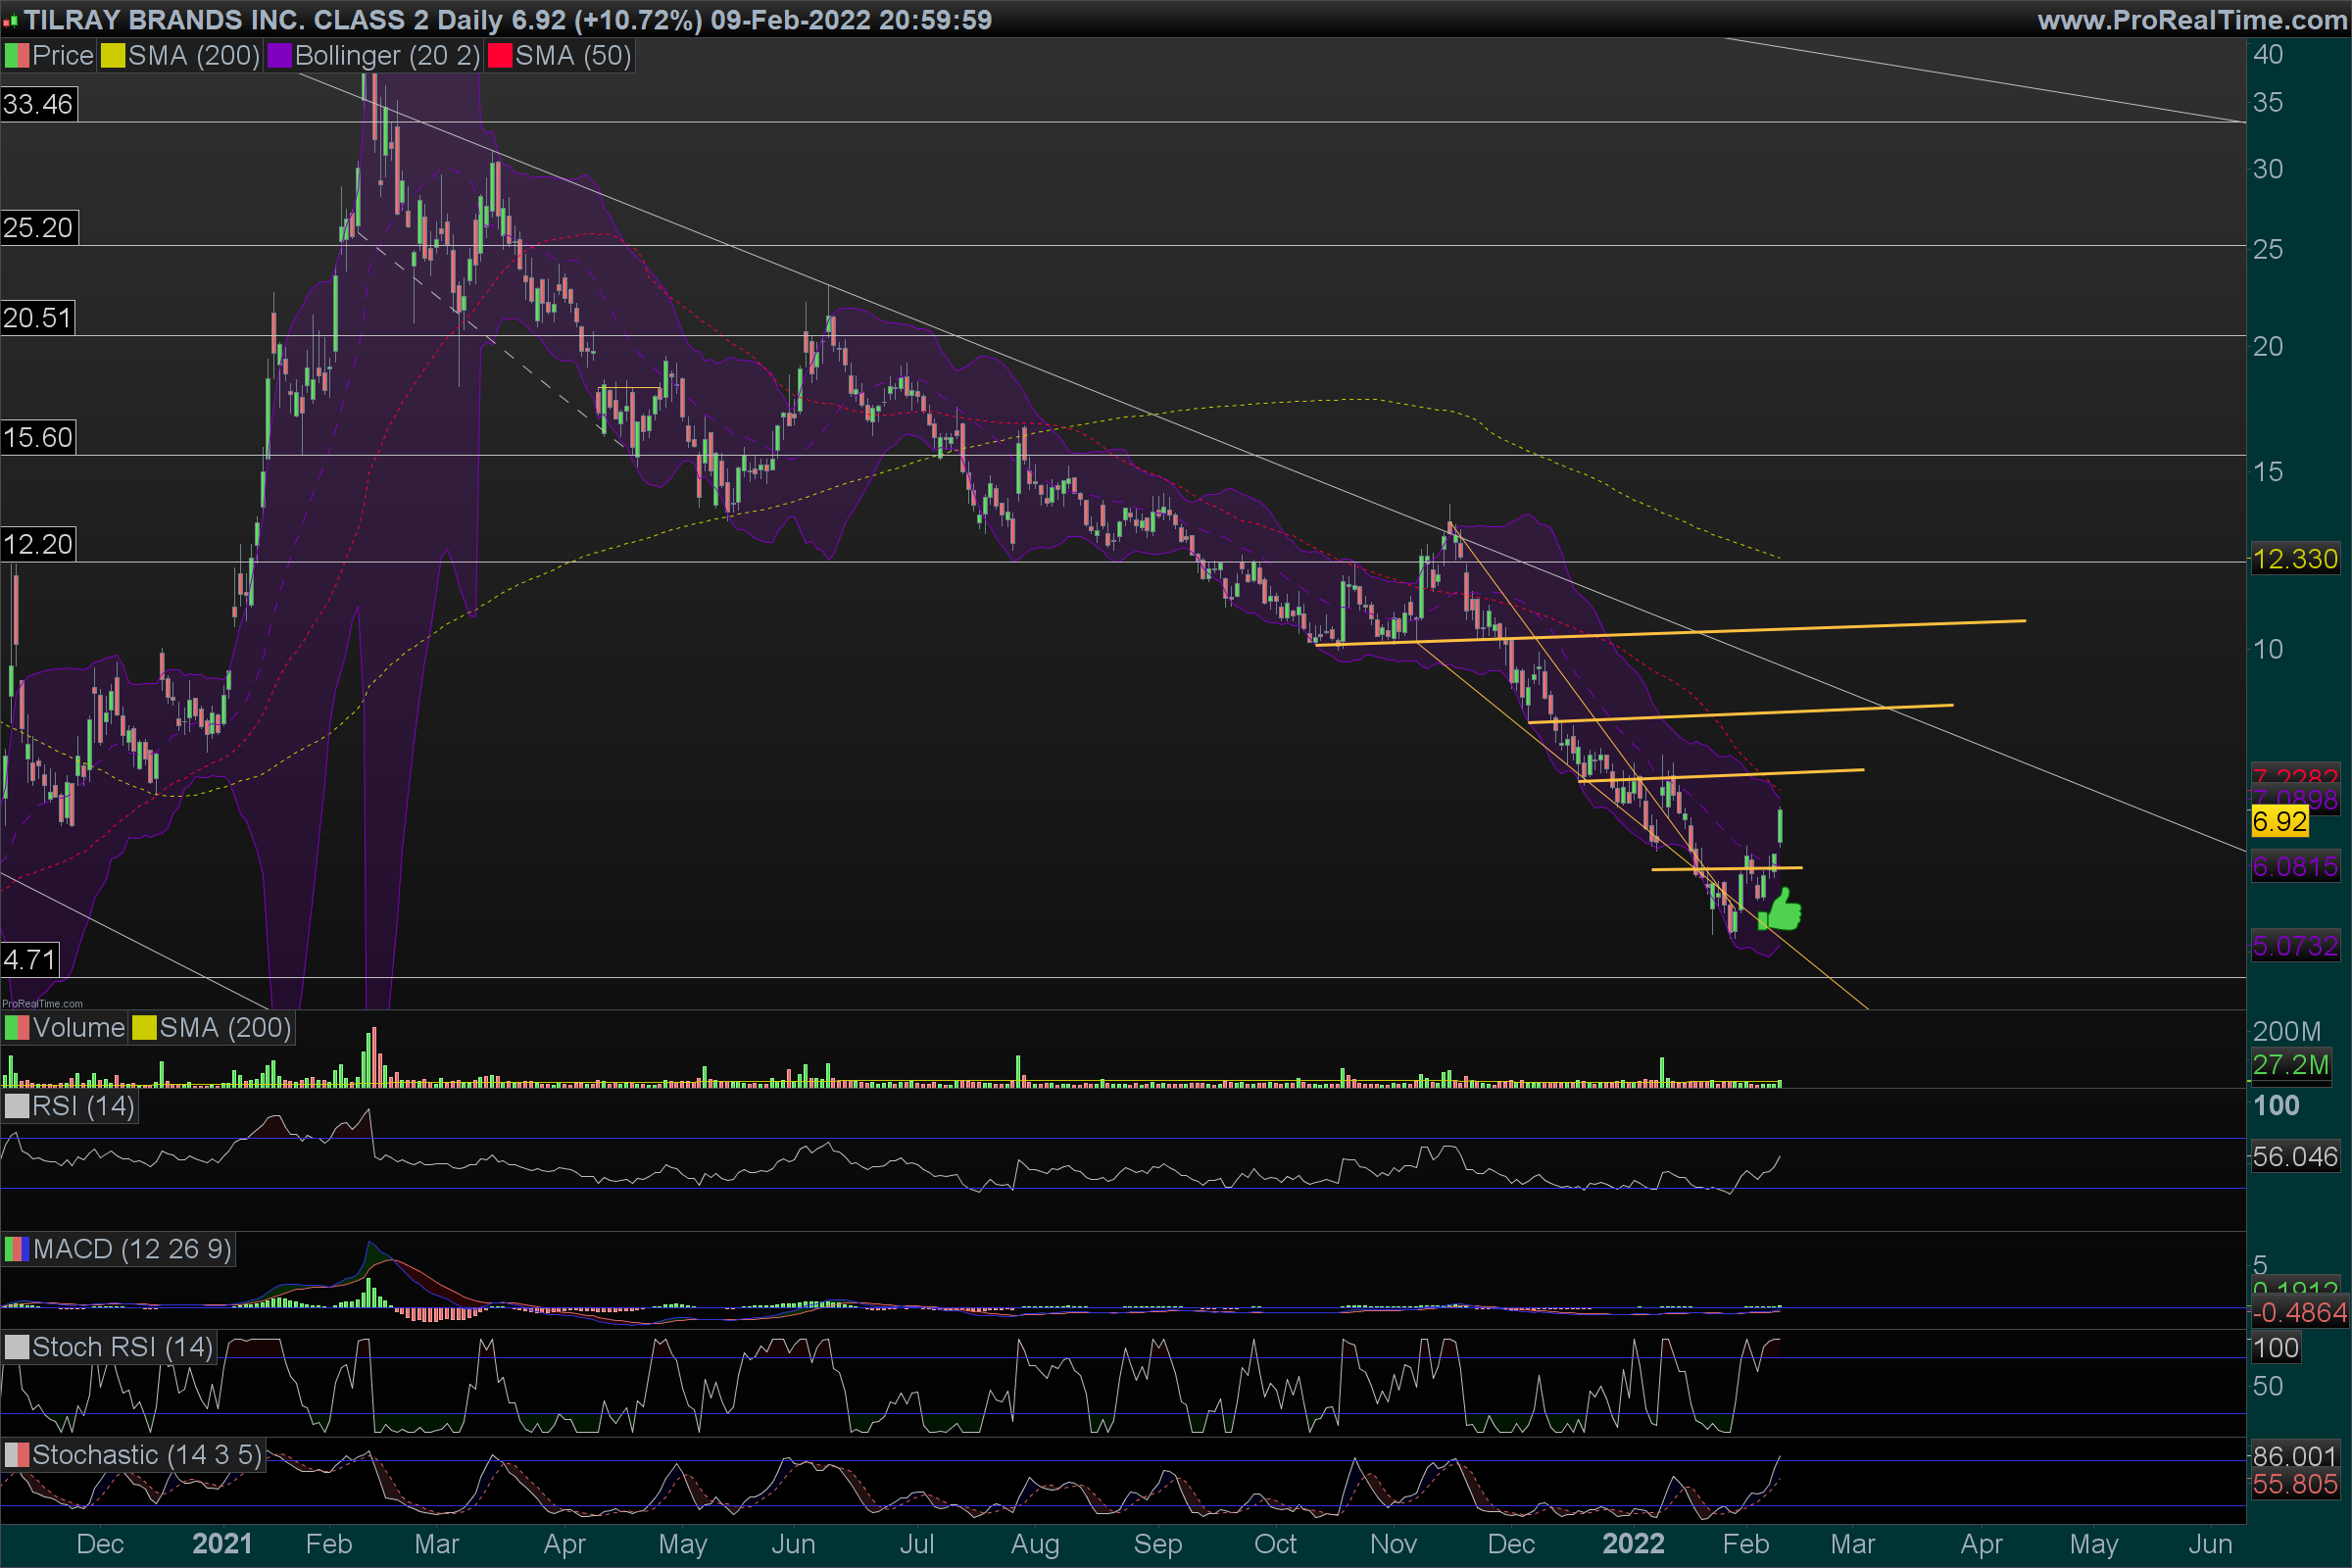The height and width of the screenshot is (1568, 2352).
Task: Click the 2022 marker on time axis
Action: 1633,1544
